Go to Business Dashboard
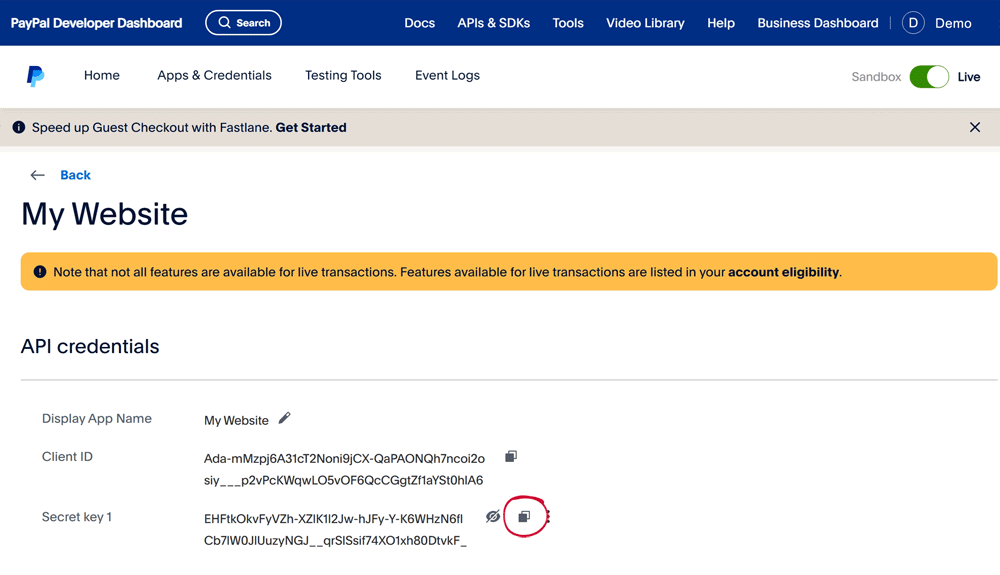 tap(817, 23)
